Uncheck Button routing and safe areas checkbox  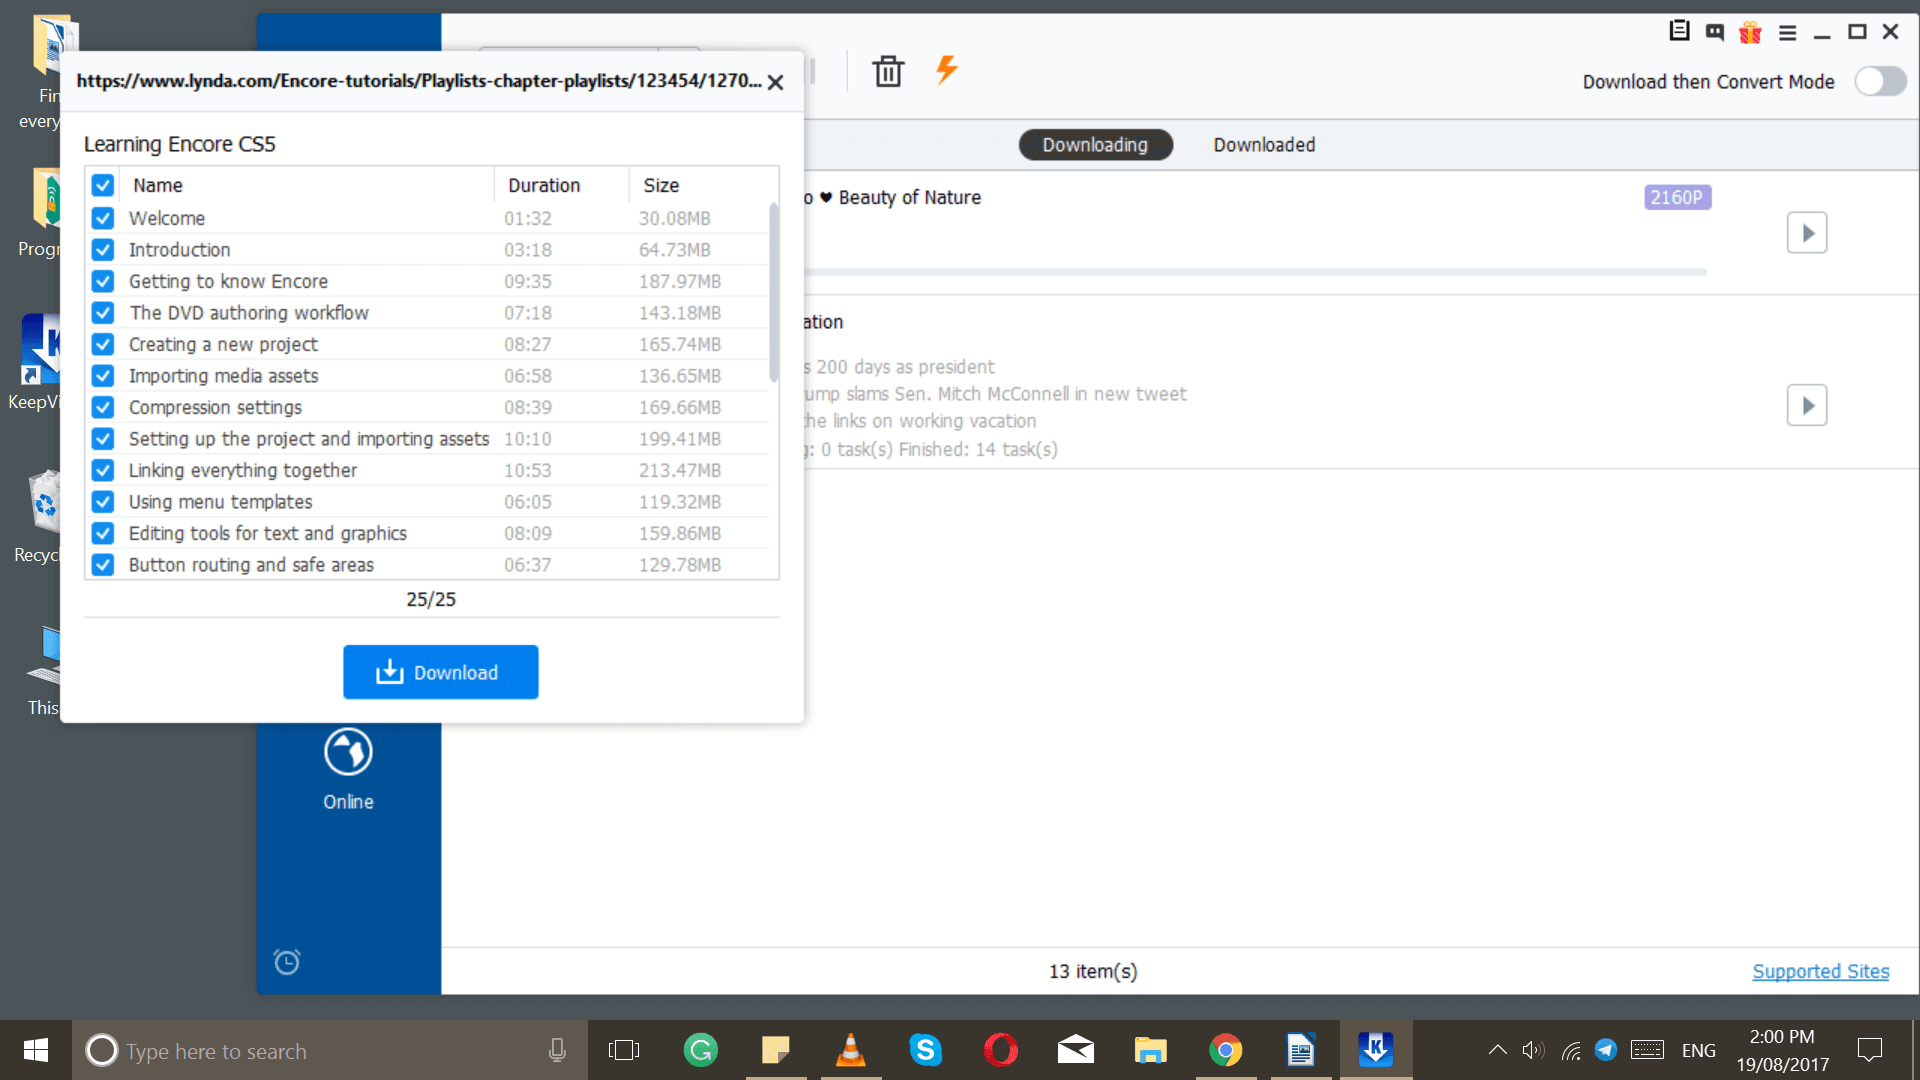(103, 565)
